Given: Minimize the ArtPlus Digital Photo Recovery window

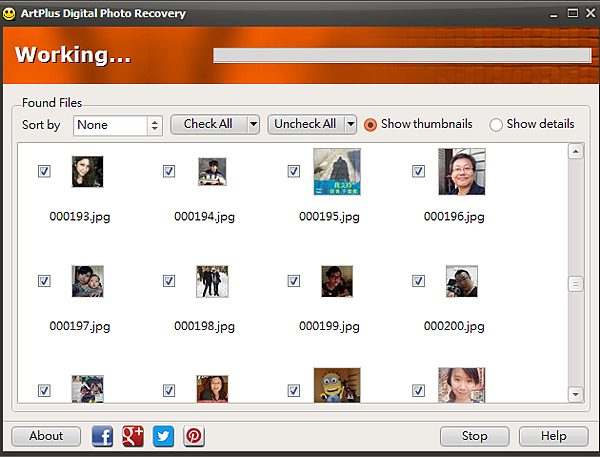Looking at the screenshot, I should (553, 14).
